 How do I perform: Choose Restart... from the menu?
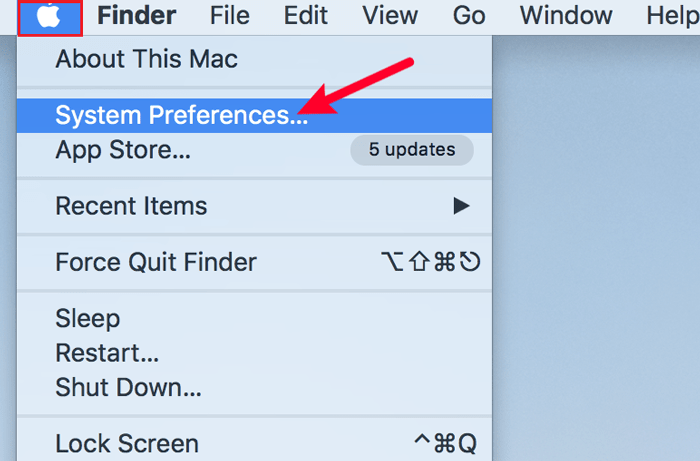107,352
